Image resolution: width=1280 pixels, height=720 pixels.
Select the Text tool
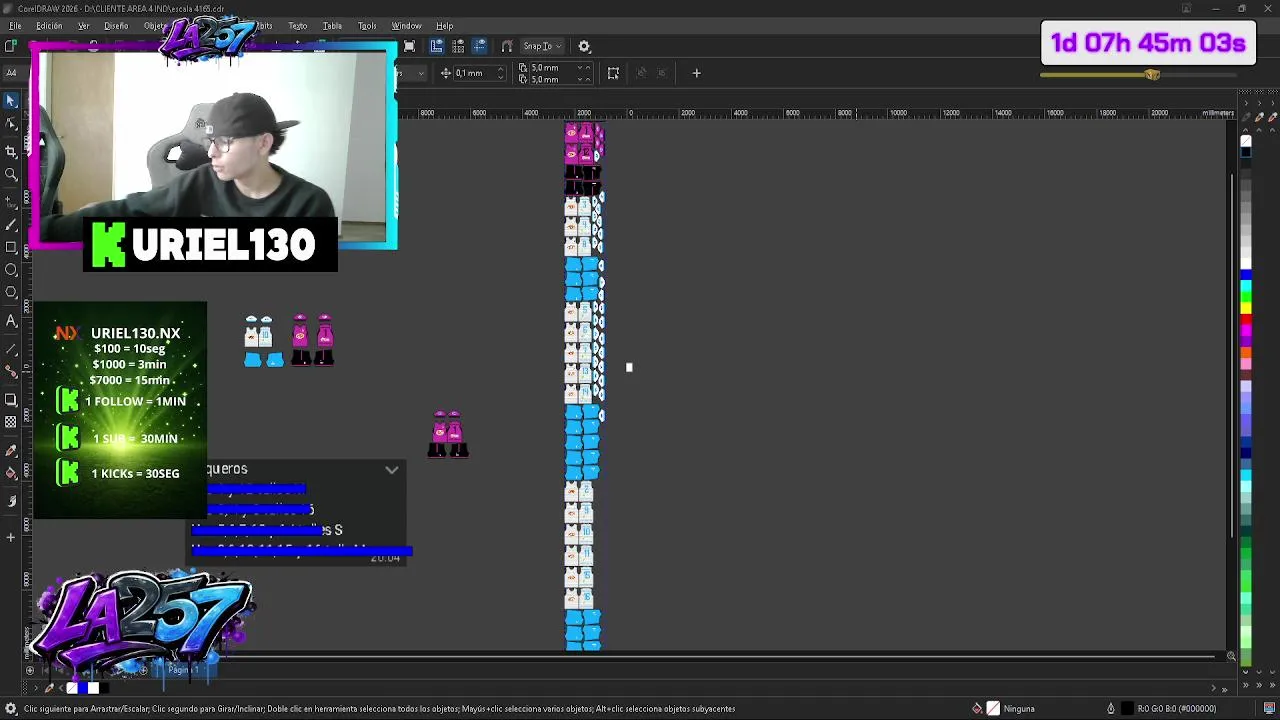coord(11,321)
